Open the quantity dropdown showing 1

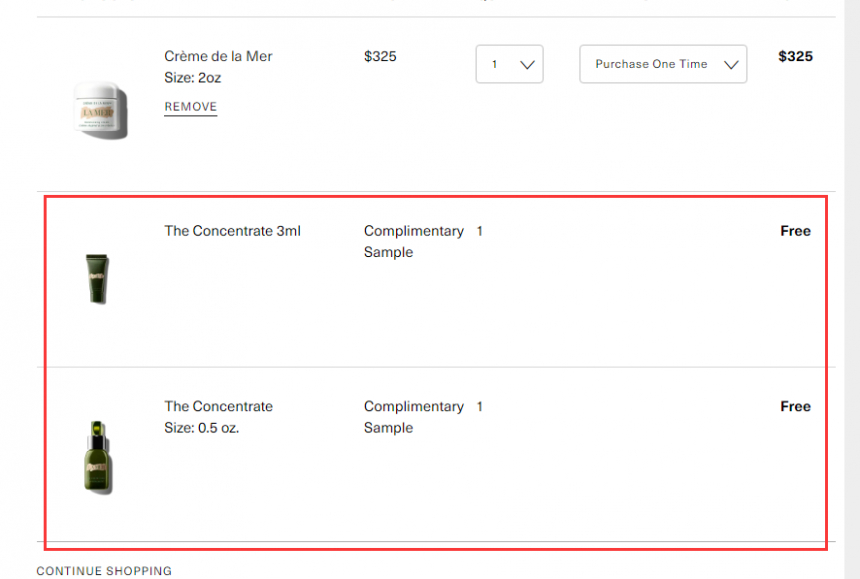pos(509,64)
